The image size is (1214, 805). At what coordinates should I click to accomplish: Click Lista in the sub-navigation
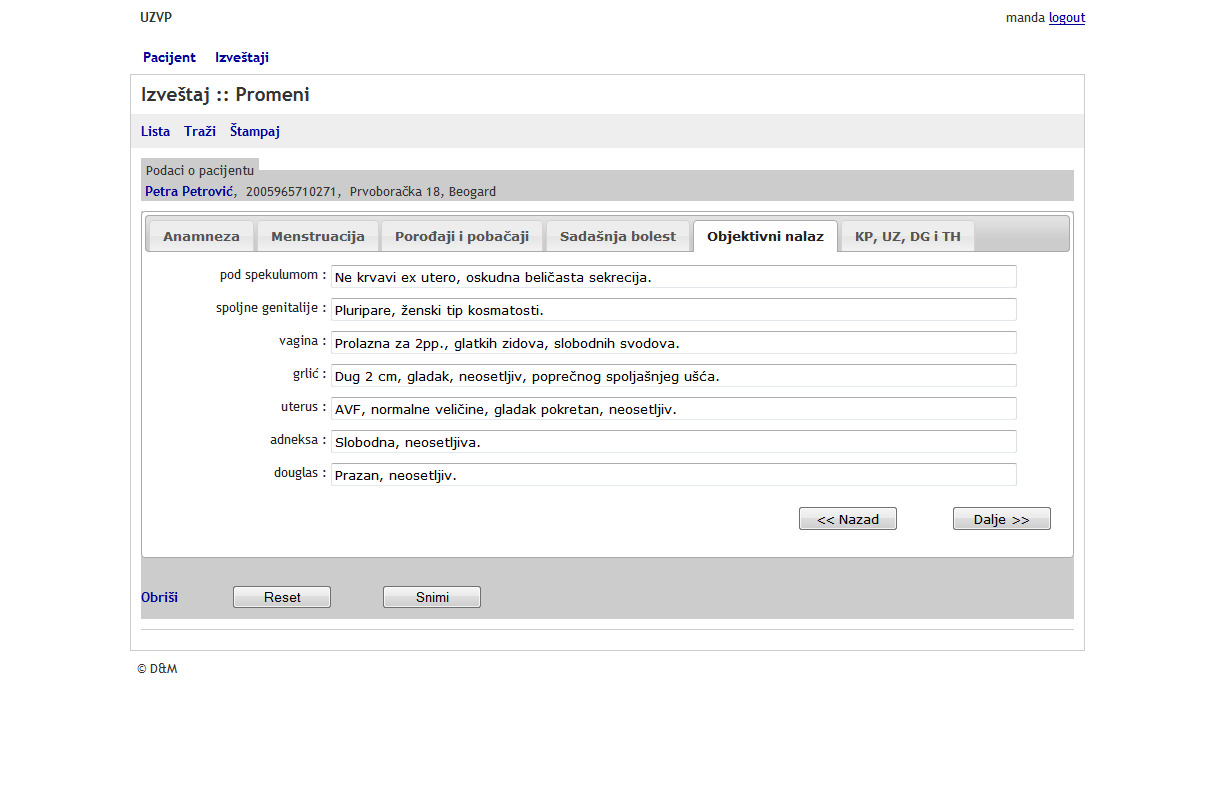[x=155, y=131]
